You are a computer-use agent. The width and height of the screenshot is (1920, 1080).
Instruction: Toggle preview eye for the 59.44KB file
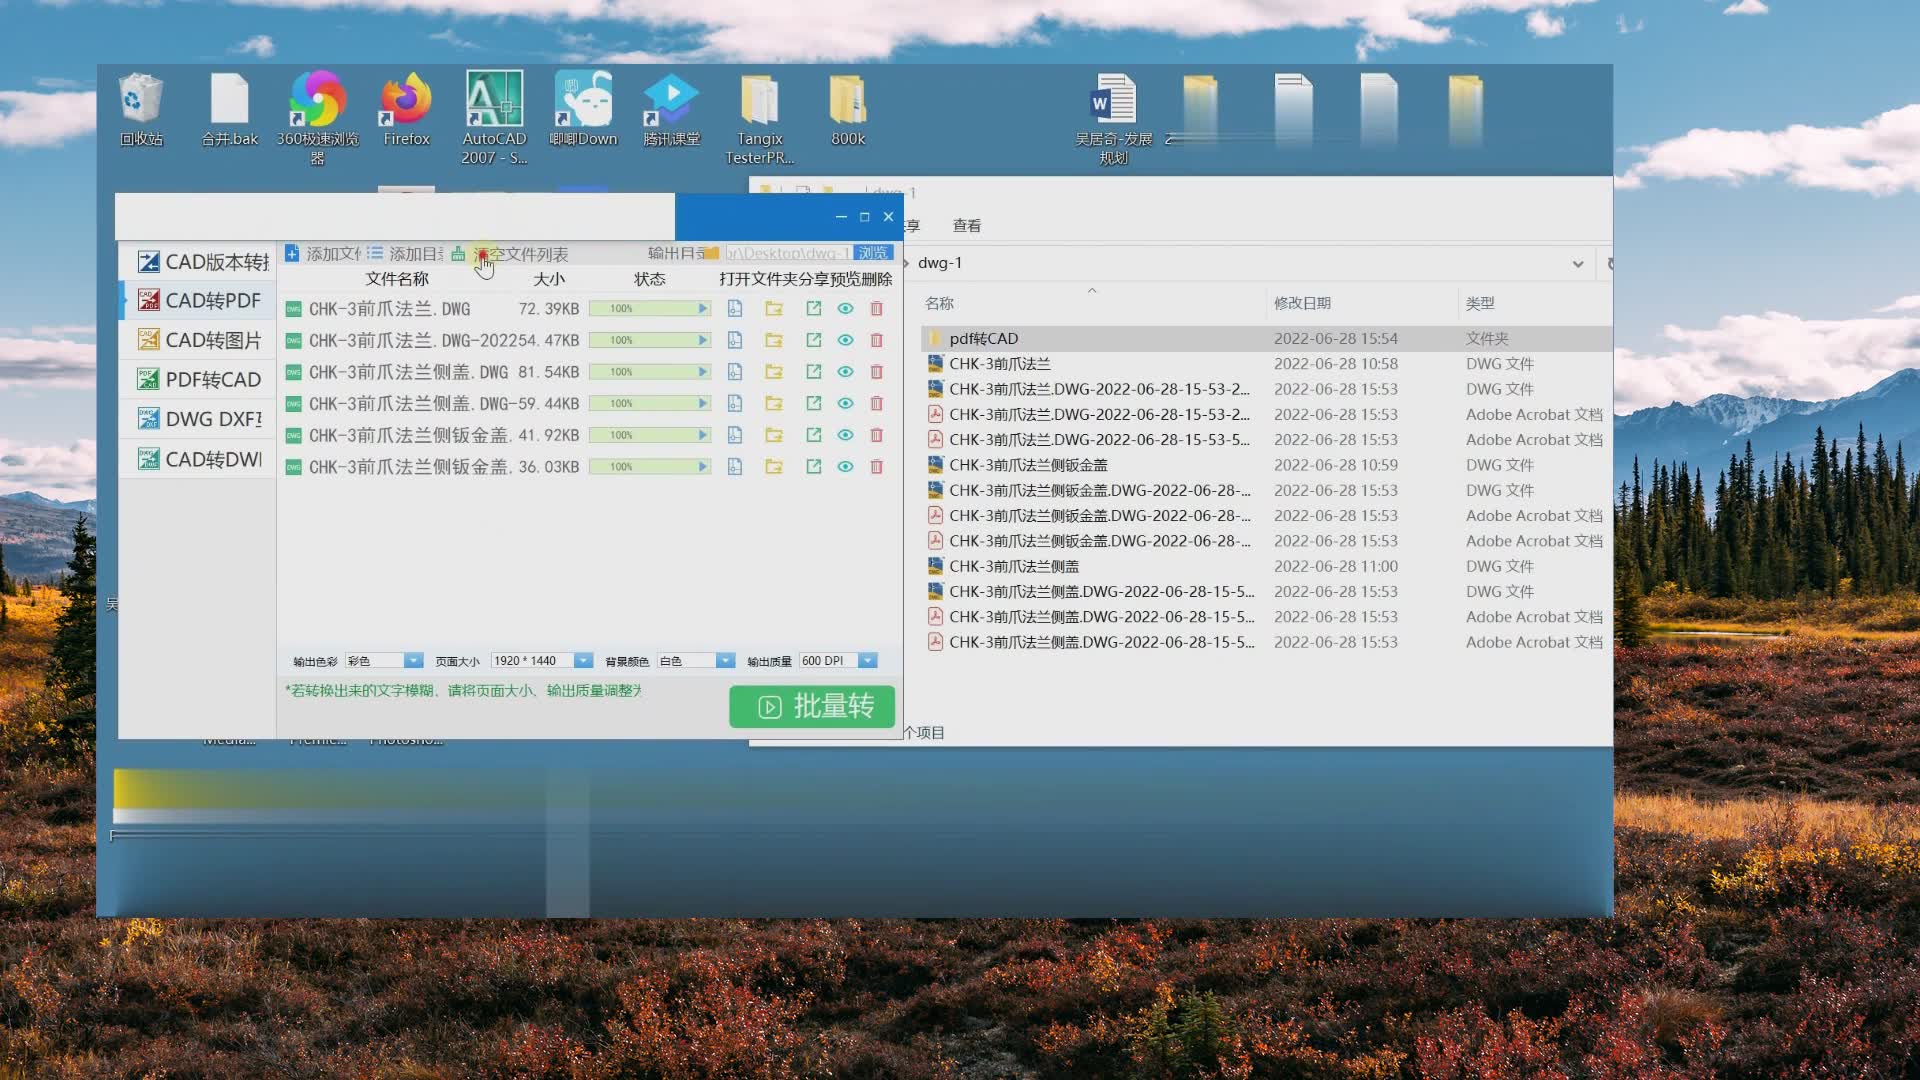point(845,404)
